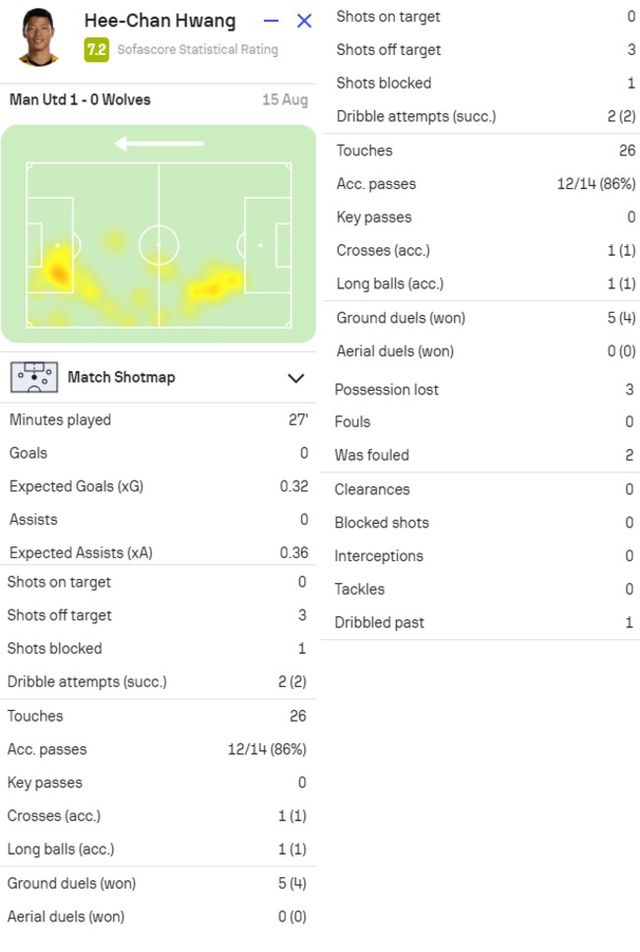Click the Dribbled past stat row

click(484, 622)
